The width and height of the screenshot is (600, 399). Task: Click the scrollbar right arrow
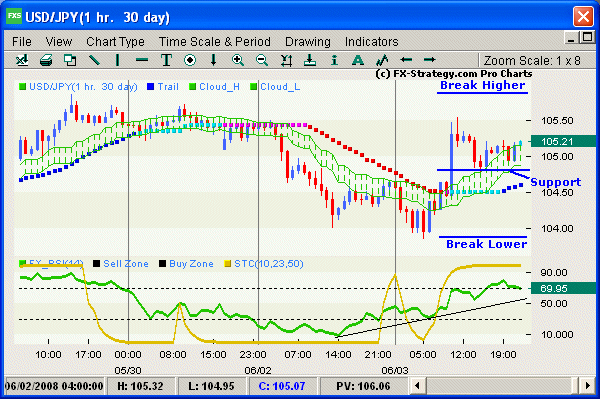587,385
